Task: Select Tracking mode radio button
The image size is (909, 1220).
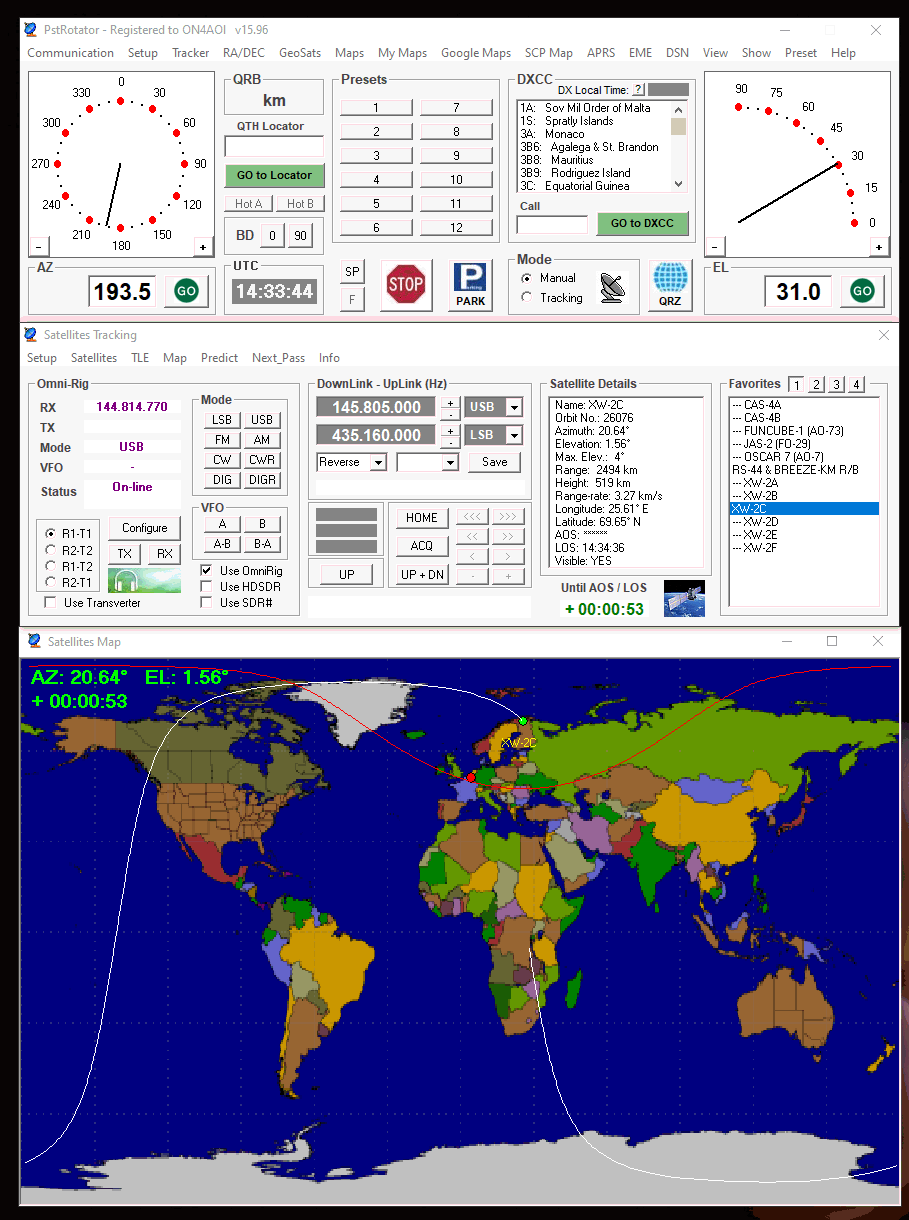Action: [526, 298]
